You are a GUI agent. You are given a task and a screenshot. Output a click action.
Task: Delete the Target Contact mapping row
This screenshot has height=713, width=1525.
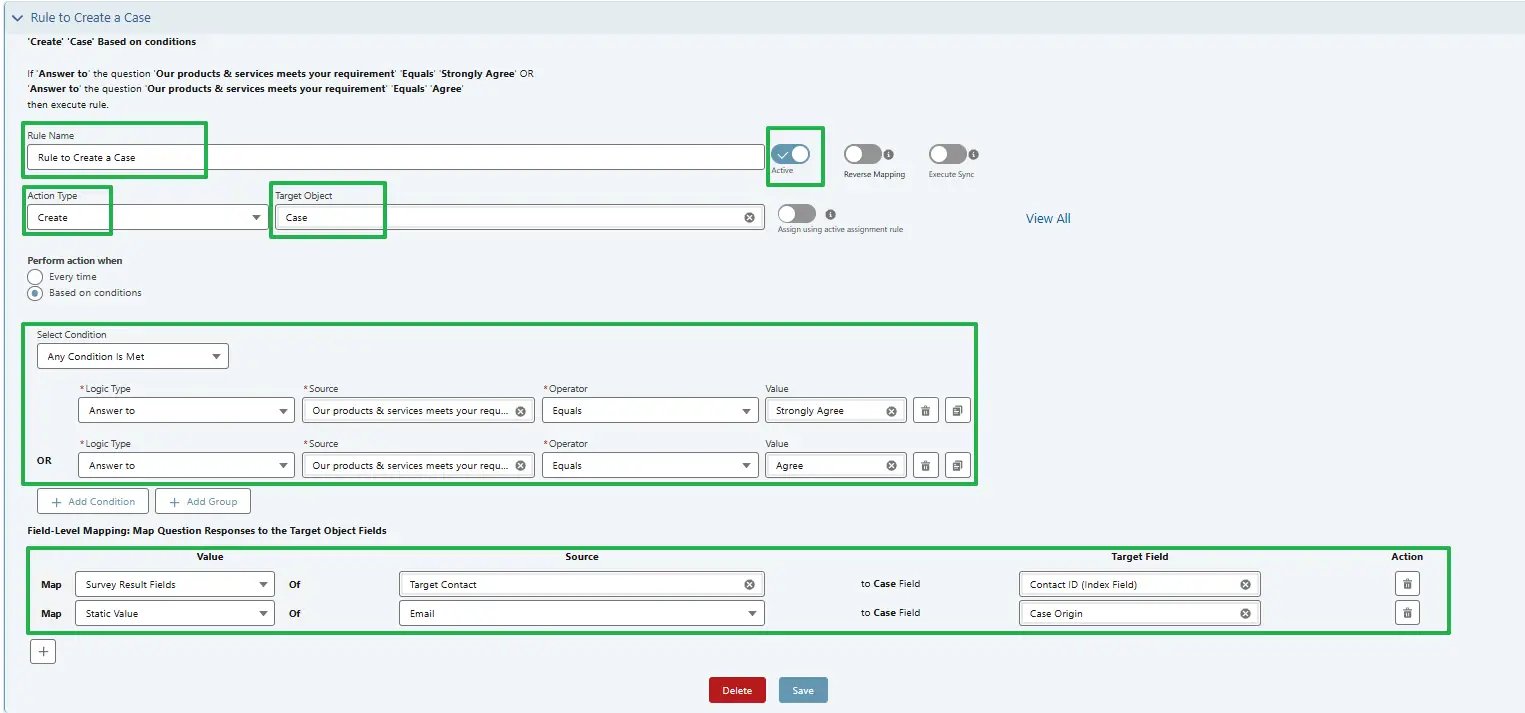[x=1407, y=584]
